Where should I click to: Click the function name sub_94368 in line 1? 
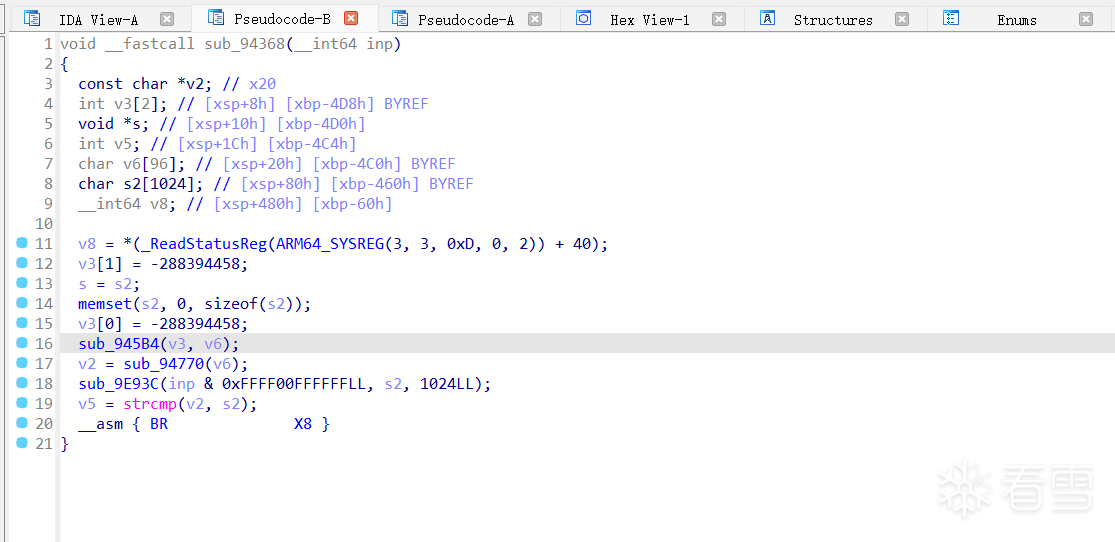[x=245, y=44]
